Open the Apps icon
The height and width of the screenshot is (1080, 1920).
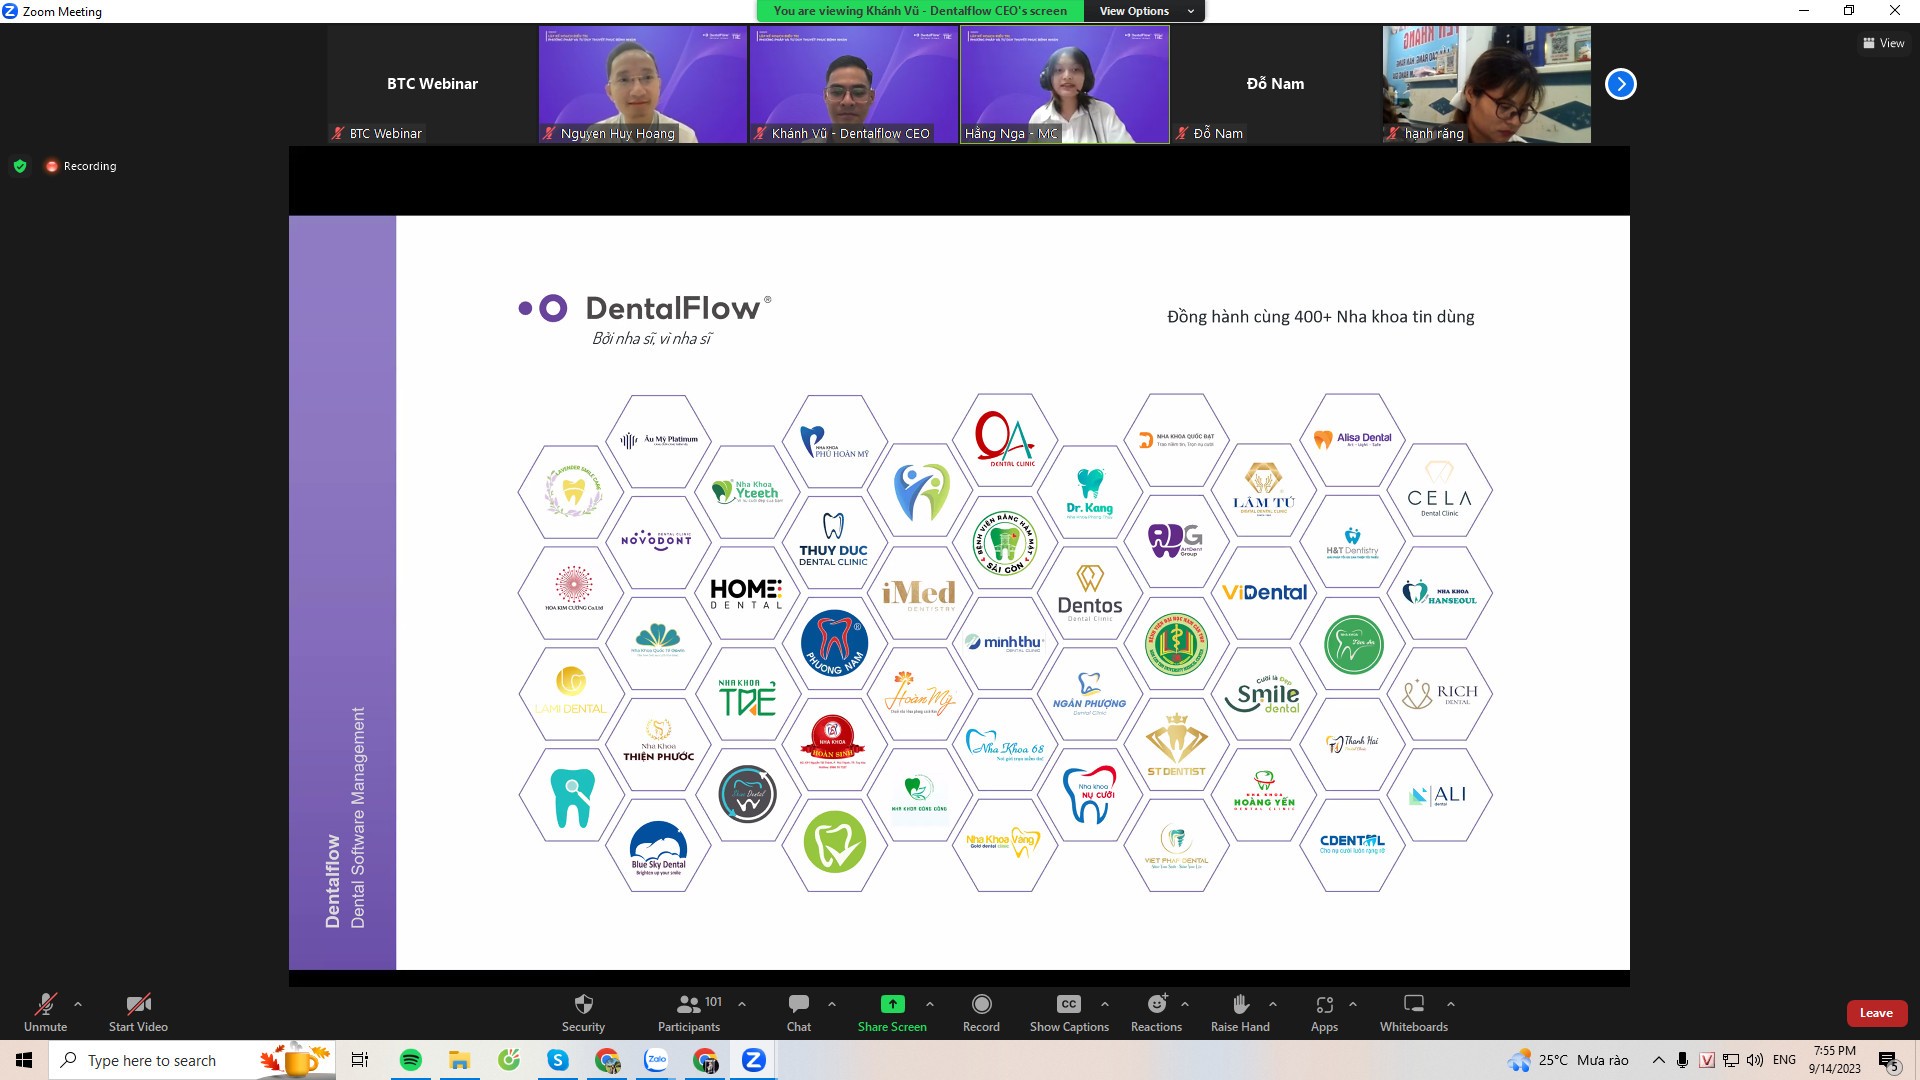(1324, 1004)
